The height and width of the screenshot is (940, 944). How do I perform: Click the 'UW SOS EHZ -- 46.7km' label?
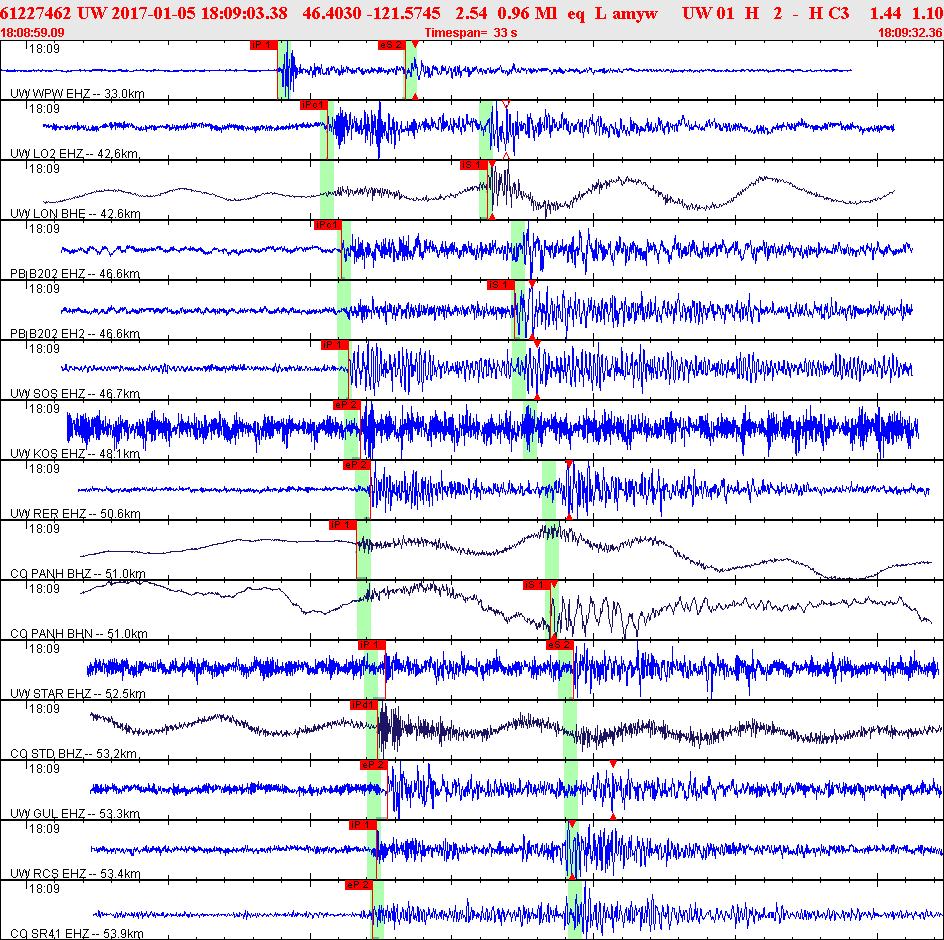pos(75,393)
